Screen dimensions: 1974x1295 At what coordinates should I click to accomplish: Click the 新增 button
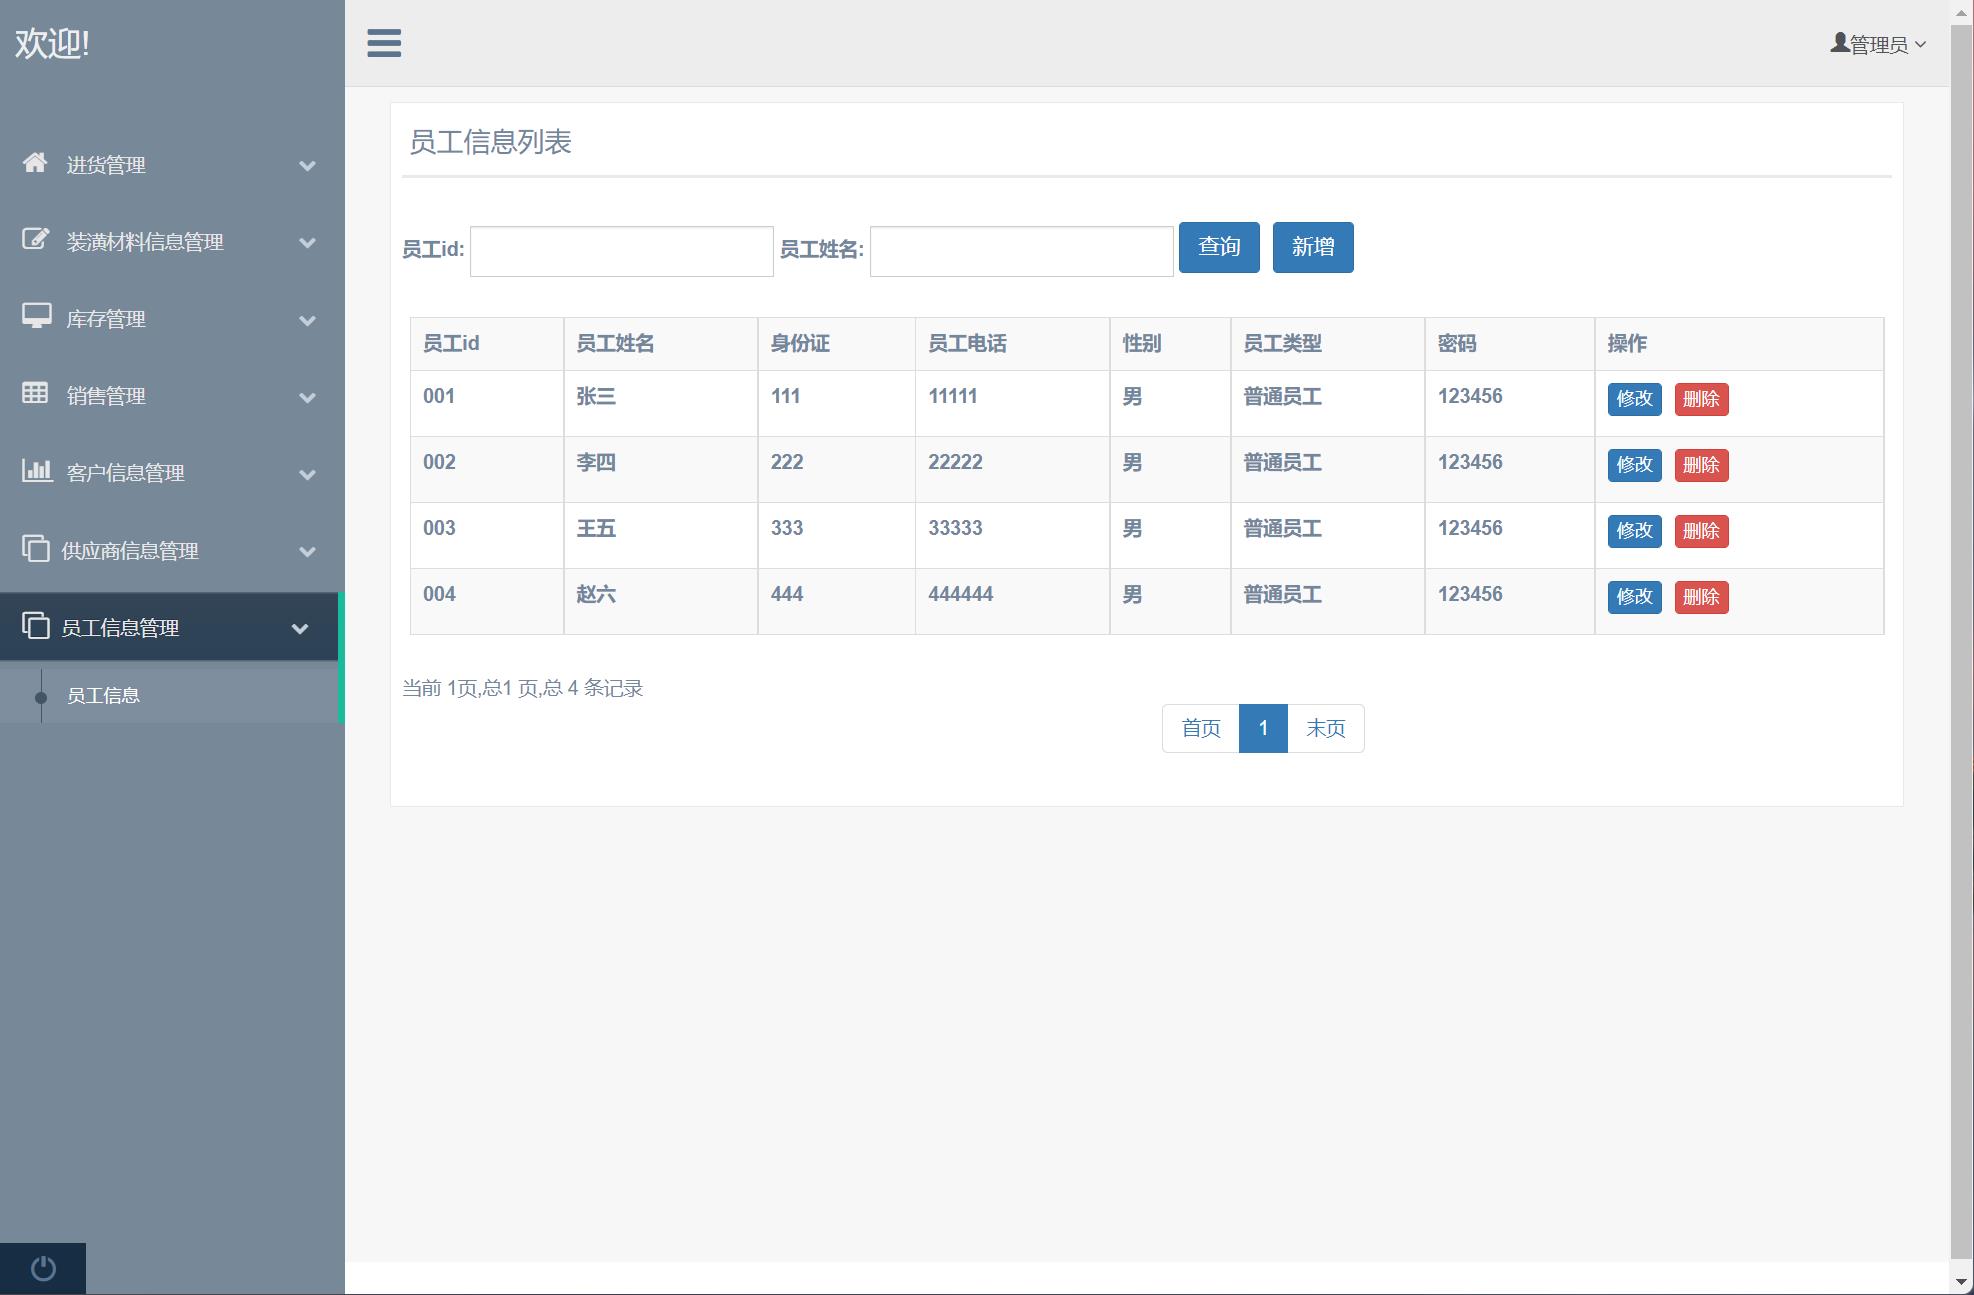point(1312,247)
